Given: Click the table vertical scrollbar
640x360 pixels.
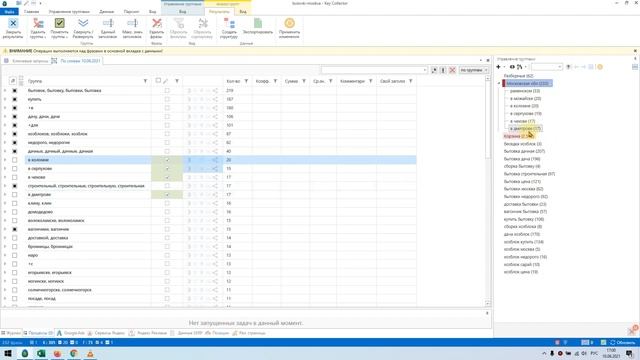Looking at the screenshot, I should coord(488,191).
